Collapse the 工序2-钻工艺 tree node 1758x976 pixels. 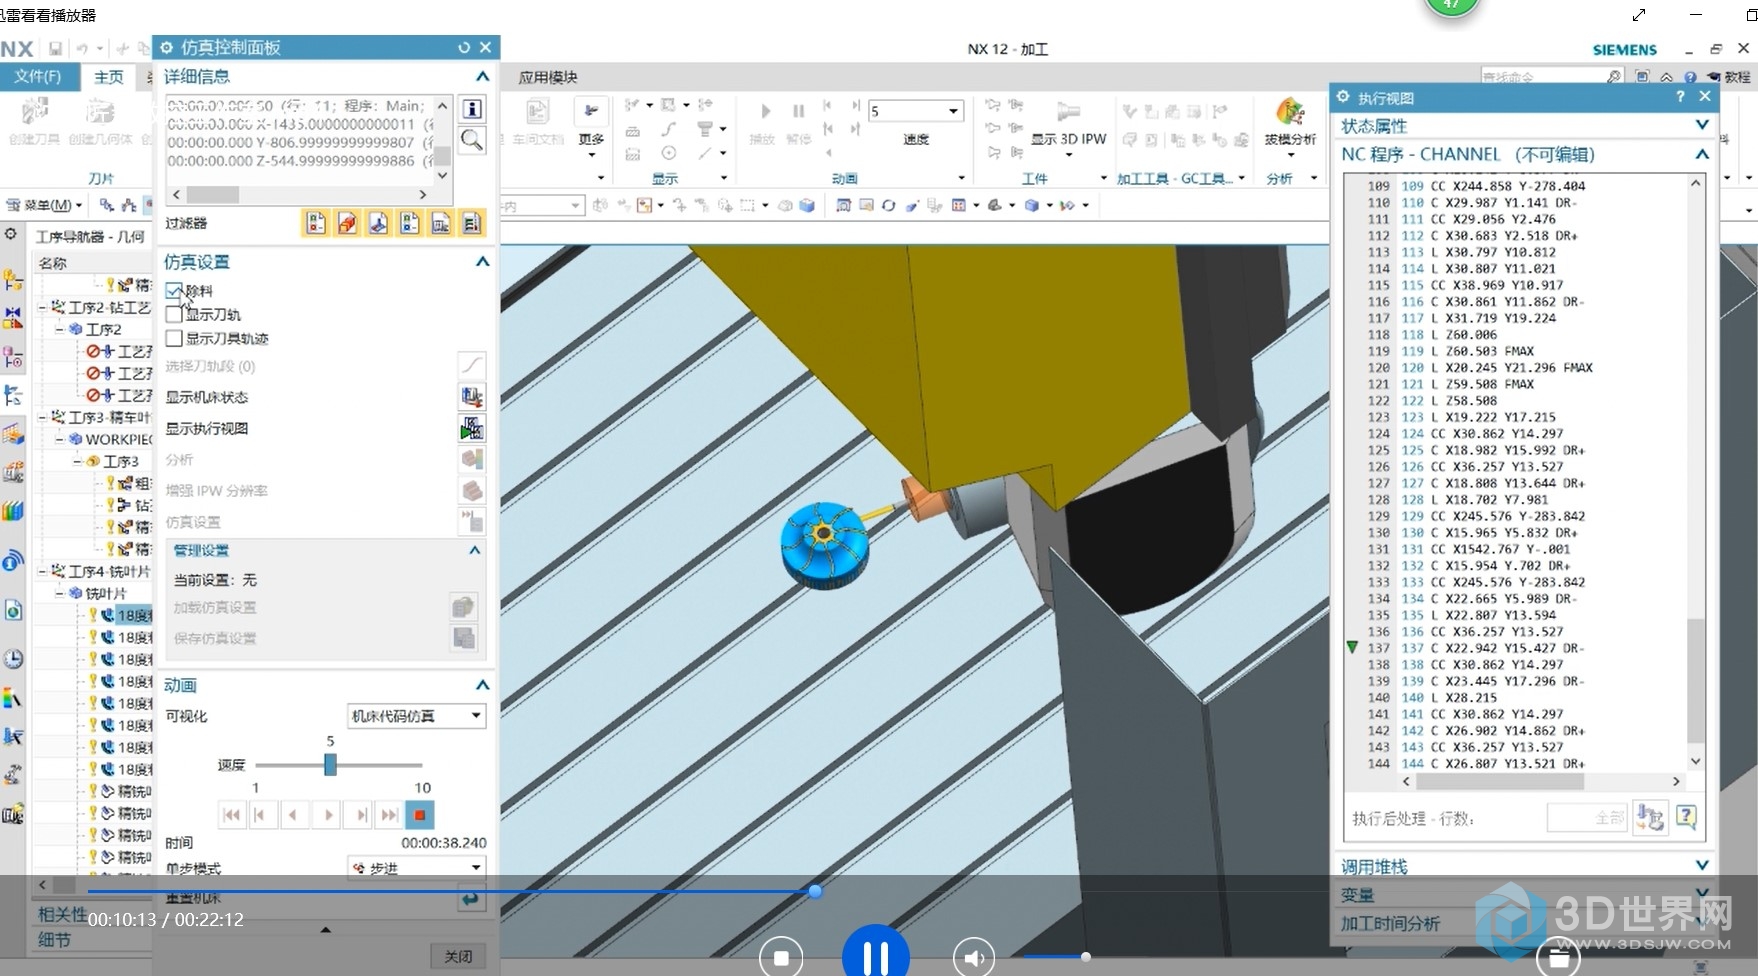(43, 307)
